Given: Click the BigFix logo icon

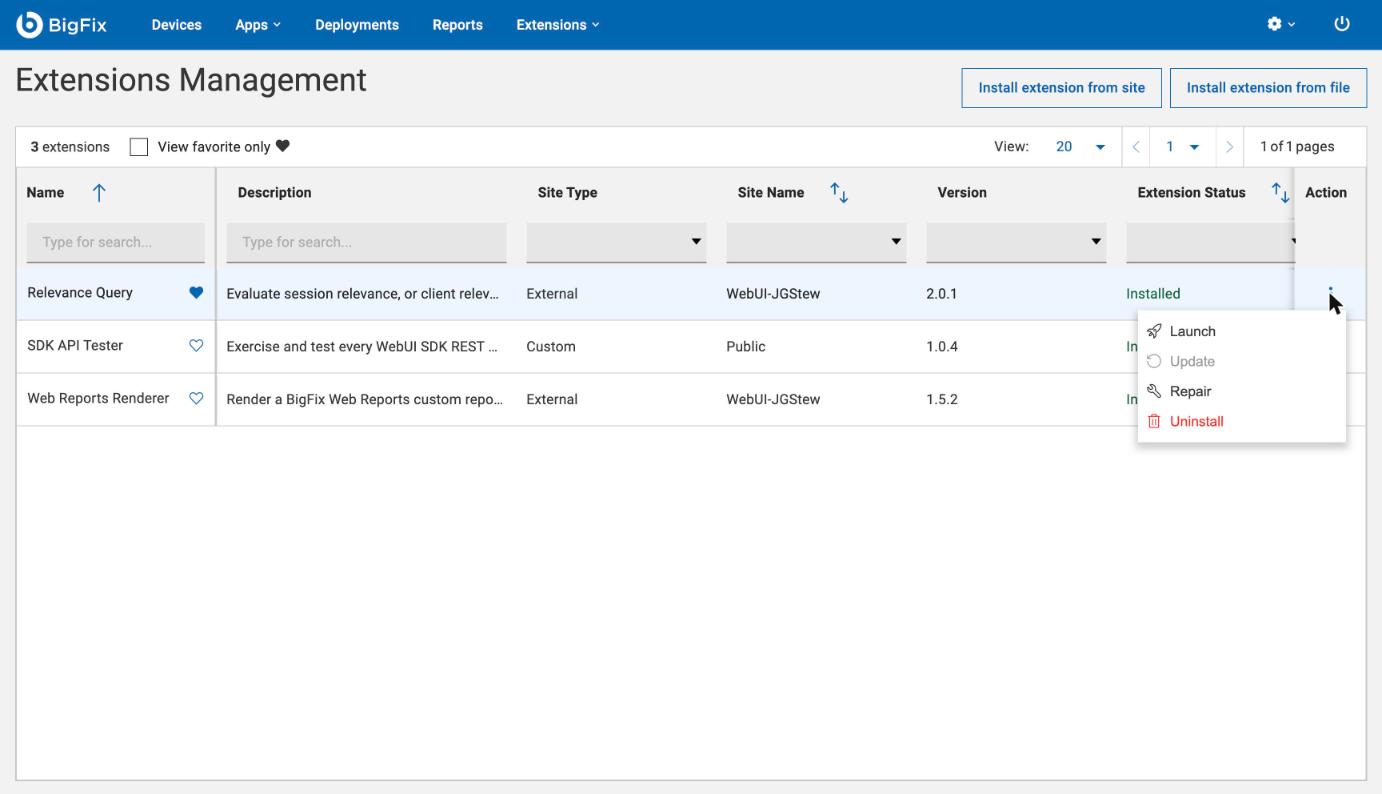Looking at the screenshot, I should point(30,25).
